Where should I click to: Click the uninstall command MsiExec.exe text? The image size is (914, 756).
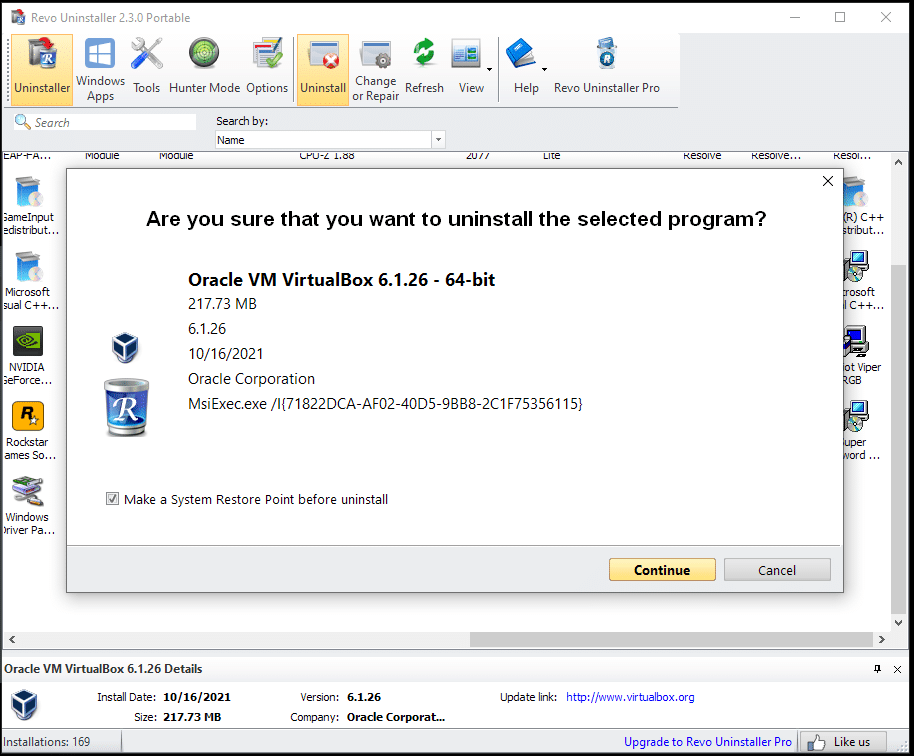point(385,404)
